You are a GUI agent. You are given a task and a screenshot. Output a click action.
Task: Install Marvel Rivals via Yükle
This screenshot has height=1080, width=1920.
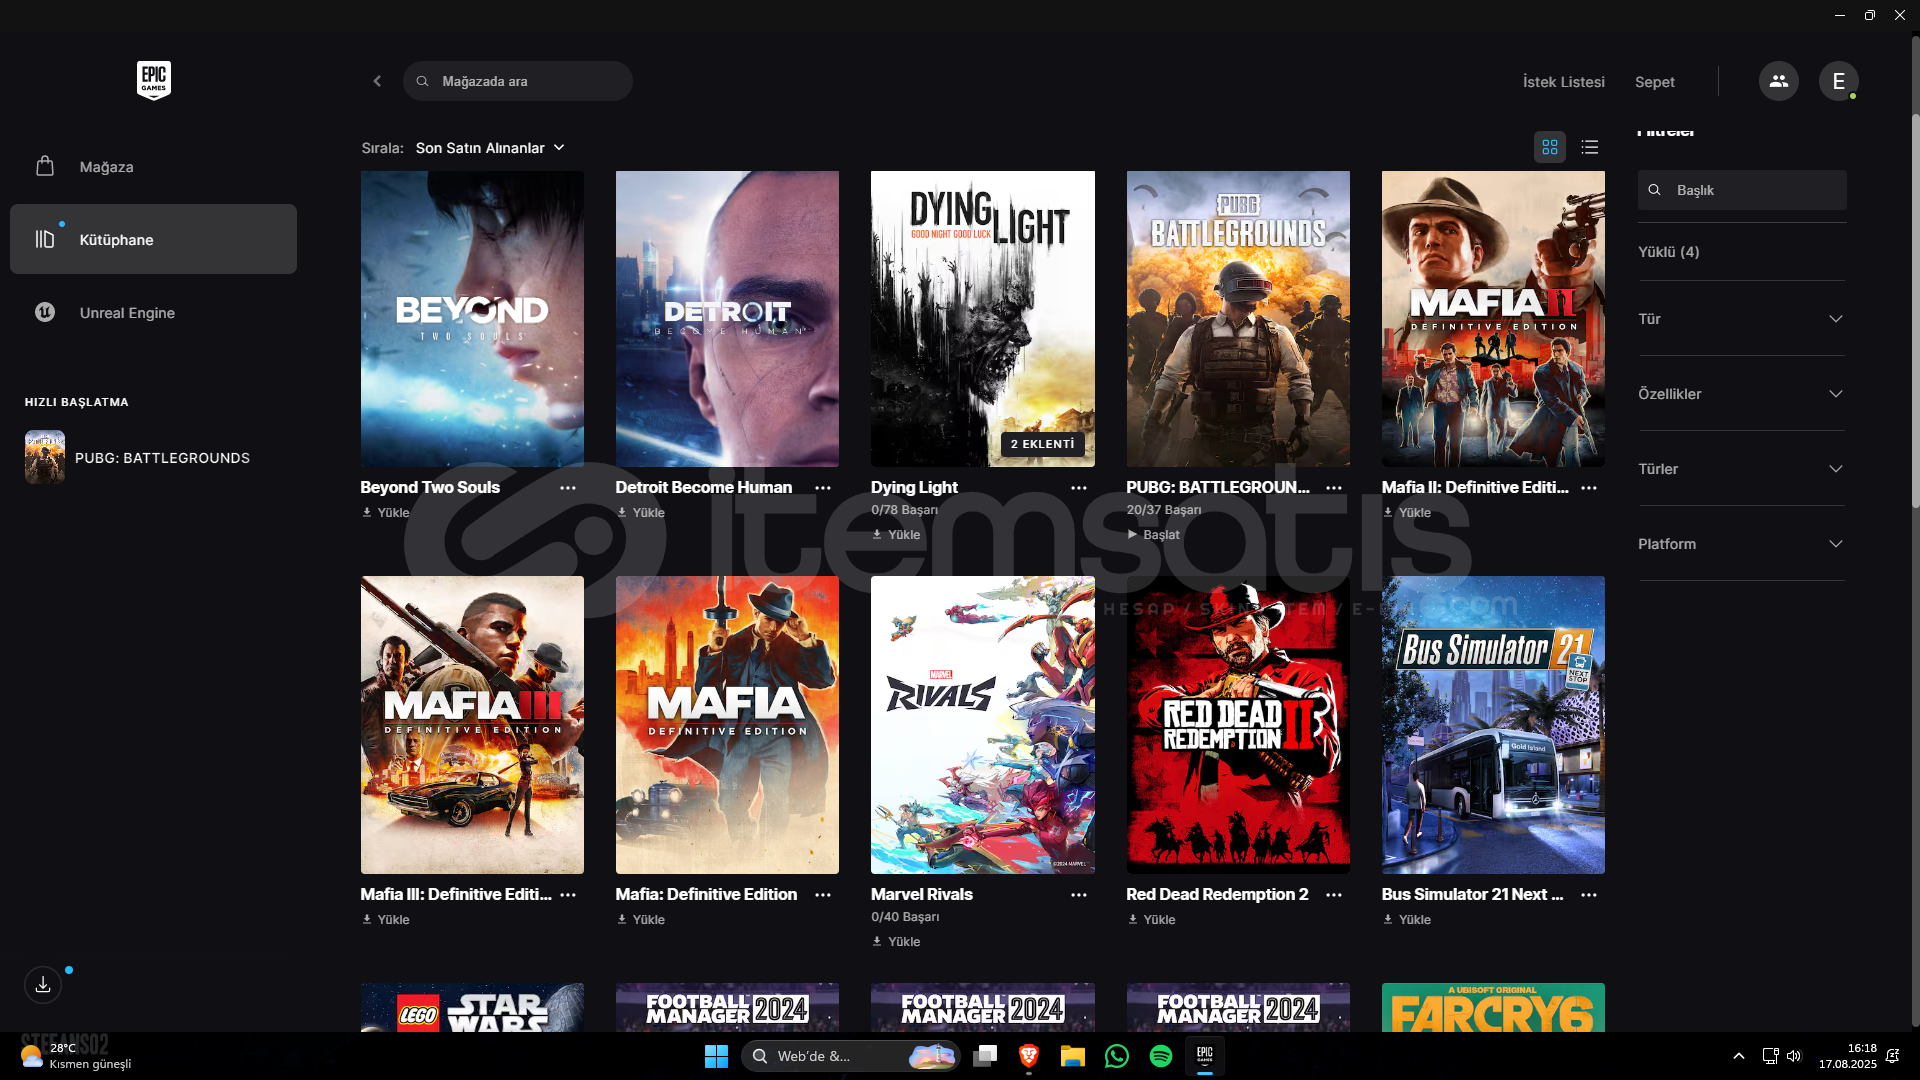(896, 941)
